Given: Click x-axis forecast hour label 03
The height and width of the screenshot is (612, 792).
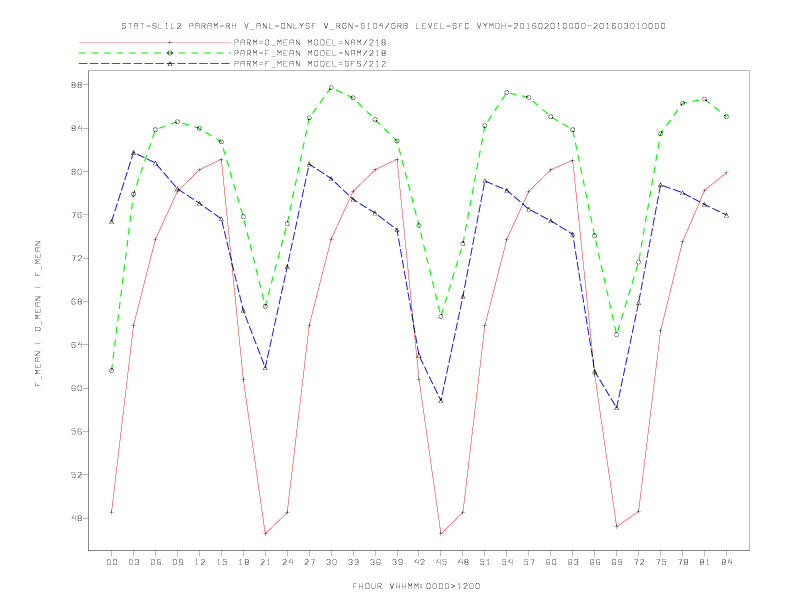Looking at the screenshot, I should [x=133, y=562].
